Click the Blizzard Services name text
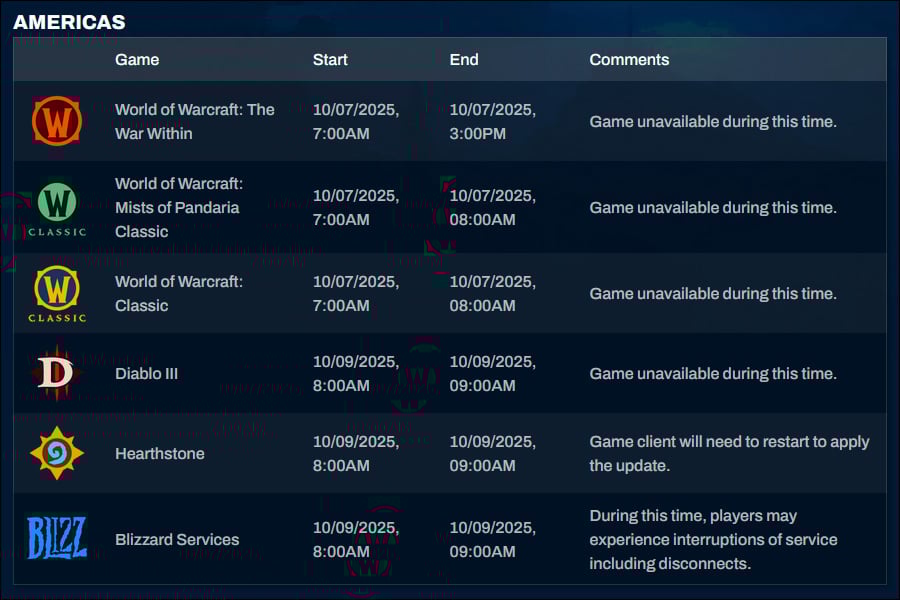The height and width of the screenshot is (600, 900). tap(177, 539)
